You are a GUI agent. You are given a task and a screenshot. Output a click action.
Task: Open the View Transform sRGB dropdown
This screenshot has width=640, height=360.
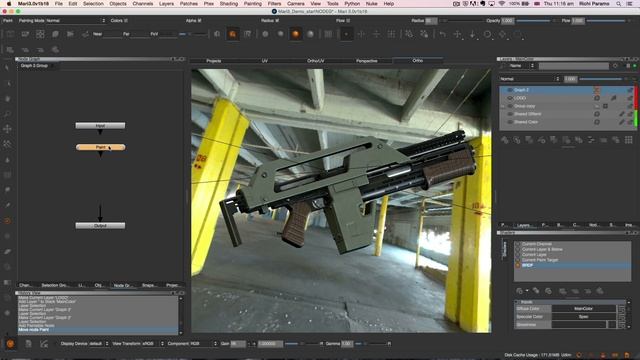(x=153, y=344)
